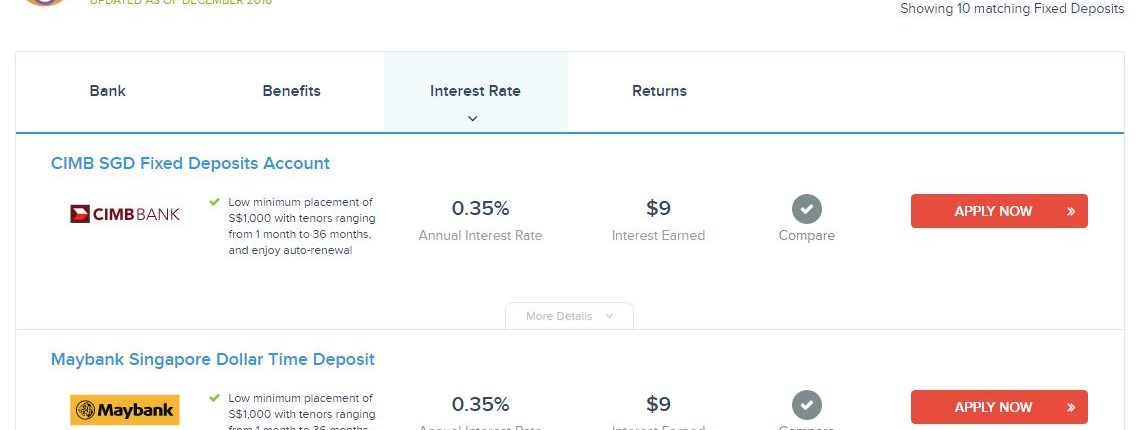
Task: Click the arrow icon on Maybank Apply Now
Action: [1071, 408]
